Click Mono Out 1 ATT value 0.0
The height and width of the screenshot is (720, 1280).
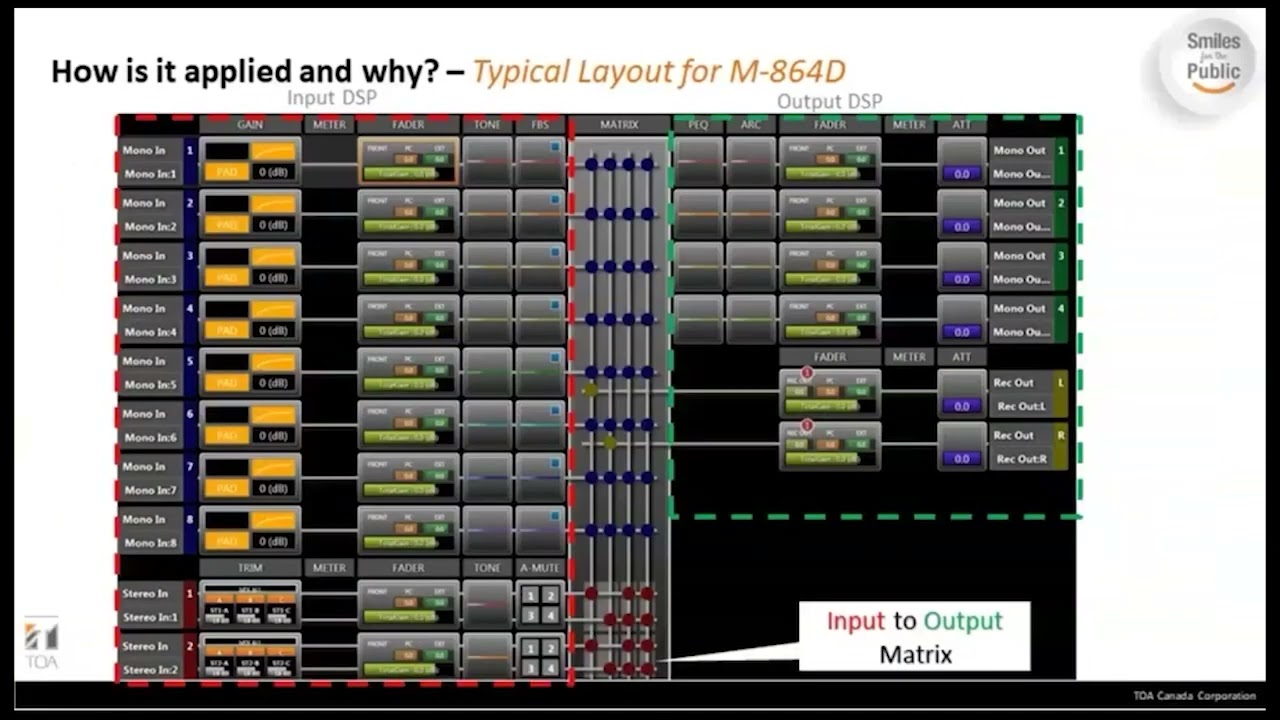coord(962,174)
